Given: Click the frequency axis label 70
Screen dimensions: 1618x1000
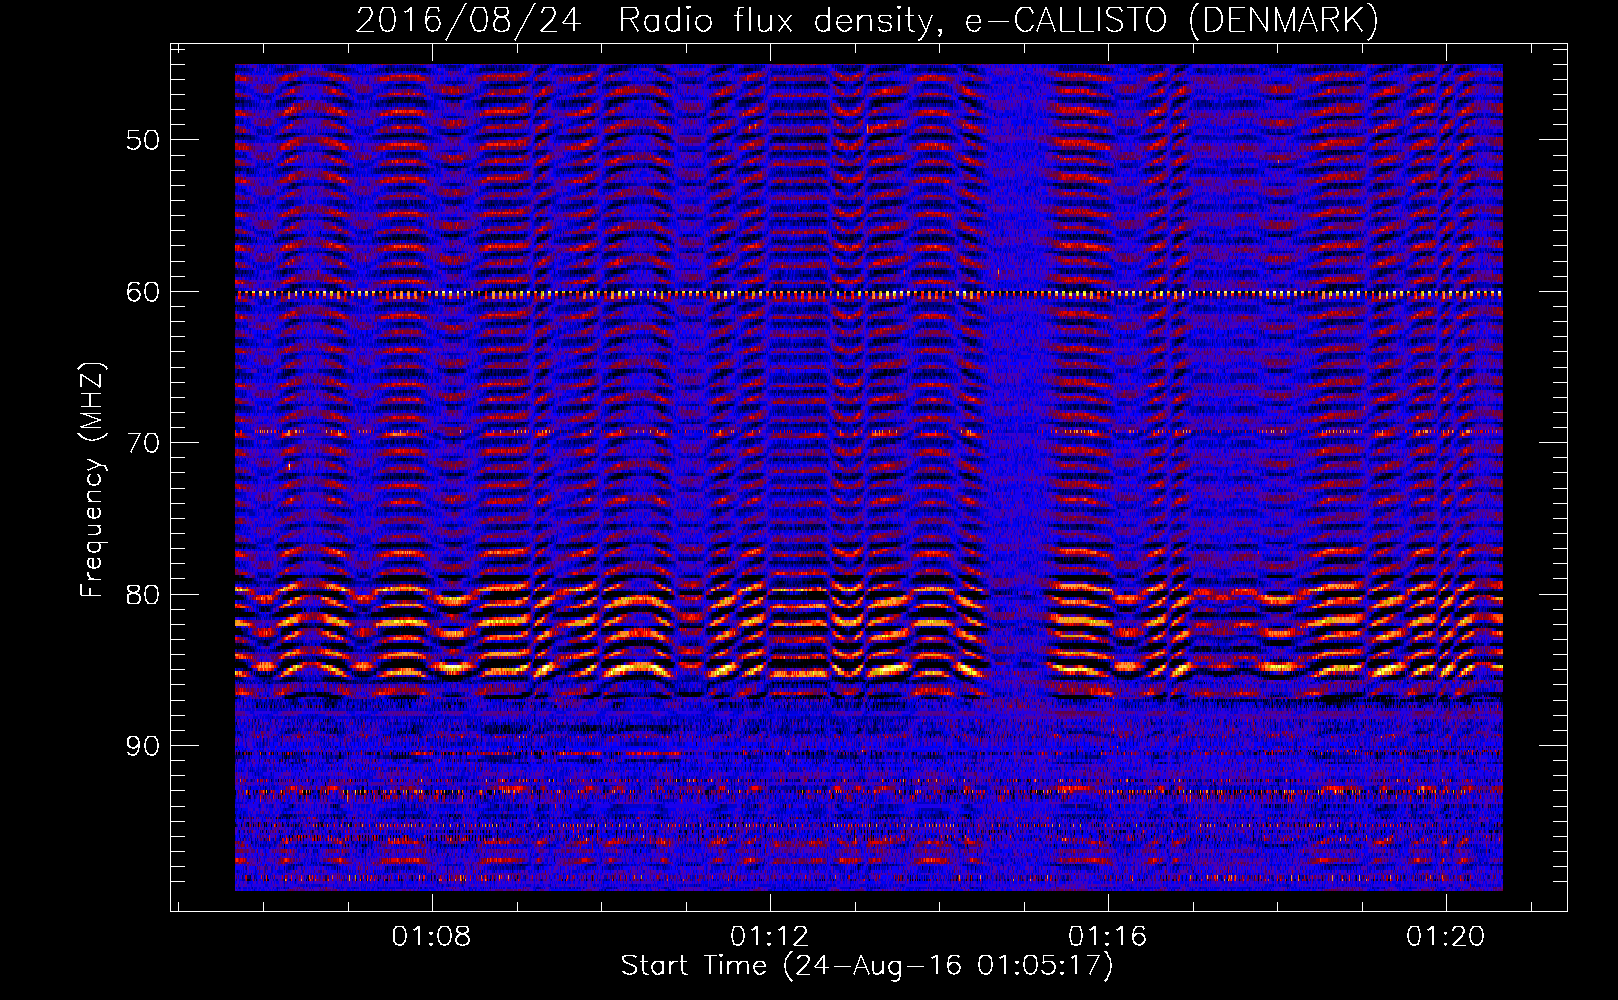Looking at the screenshot, I should (x=143, y=443).
